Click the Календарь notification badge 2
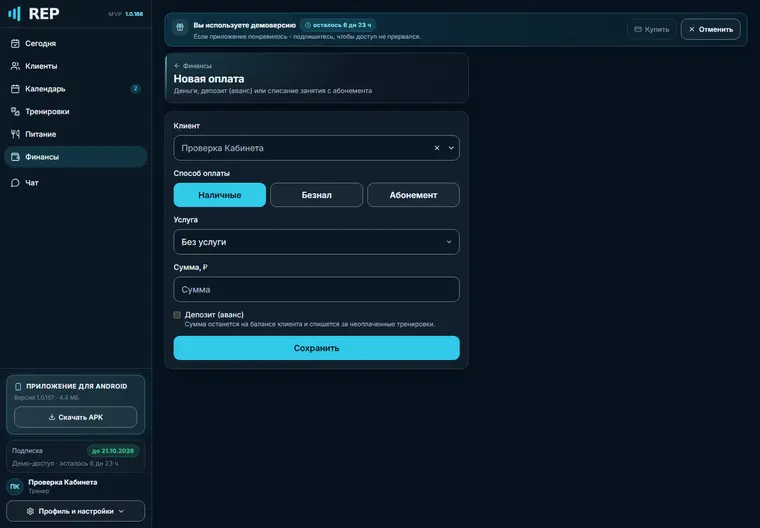Viewport: 760px width, 528px height. click(135, 89)
